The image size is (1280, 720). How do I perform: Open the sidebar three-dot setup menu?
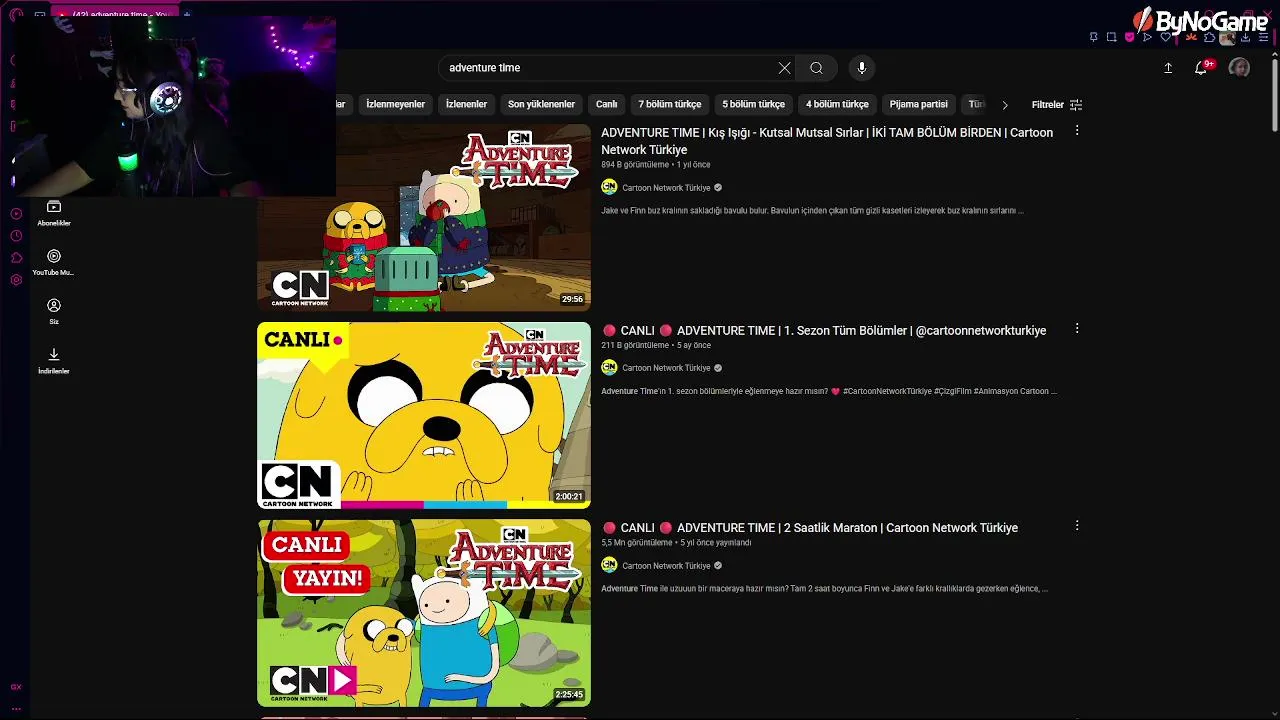pos(16,708)
